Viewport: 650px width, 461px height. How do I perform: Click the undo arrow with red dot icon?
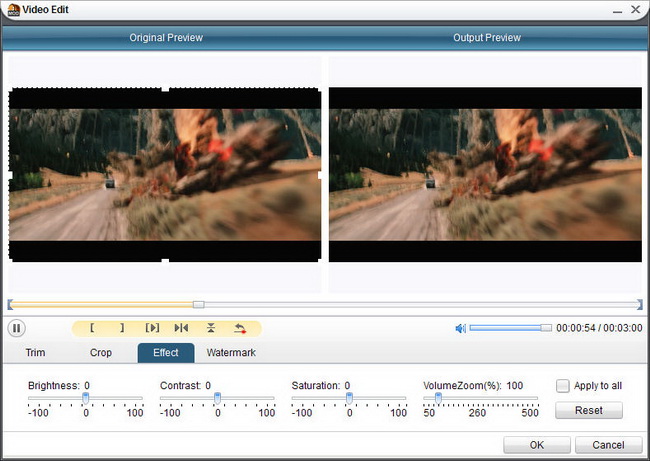pos(240,328)
